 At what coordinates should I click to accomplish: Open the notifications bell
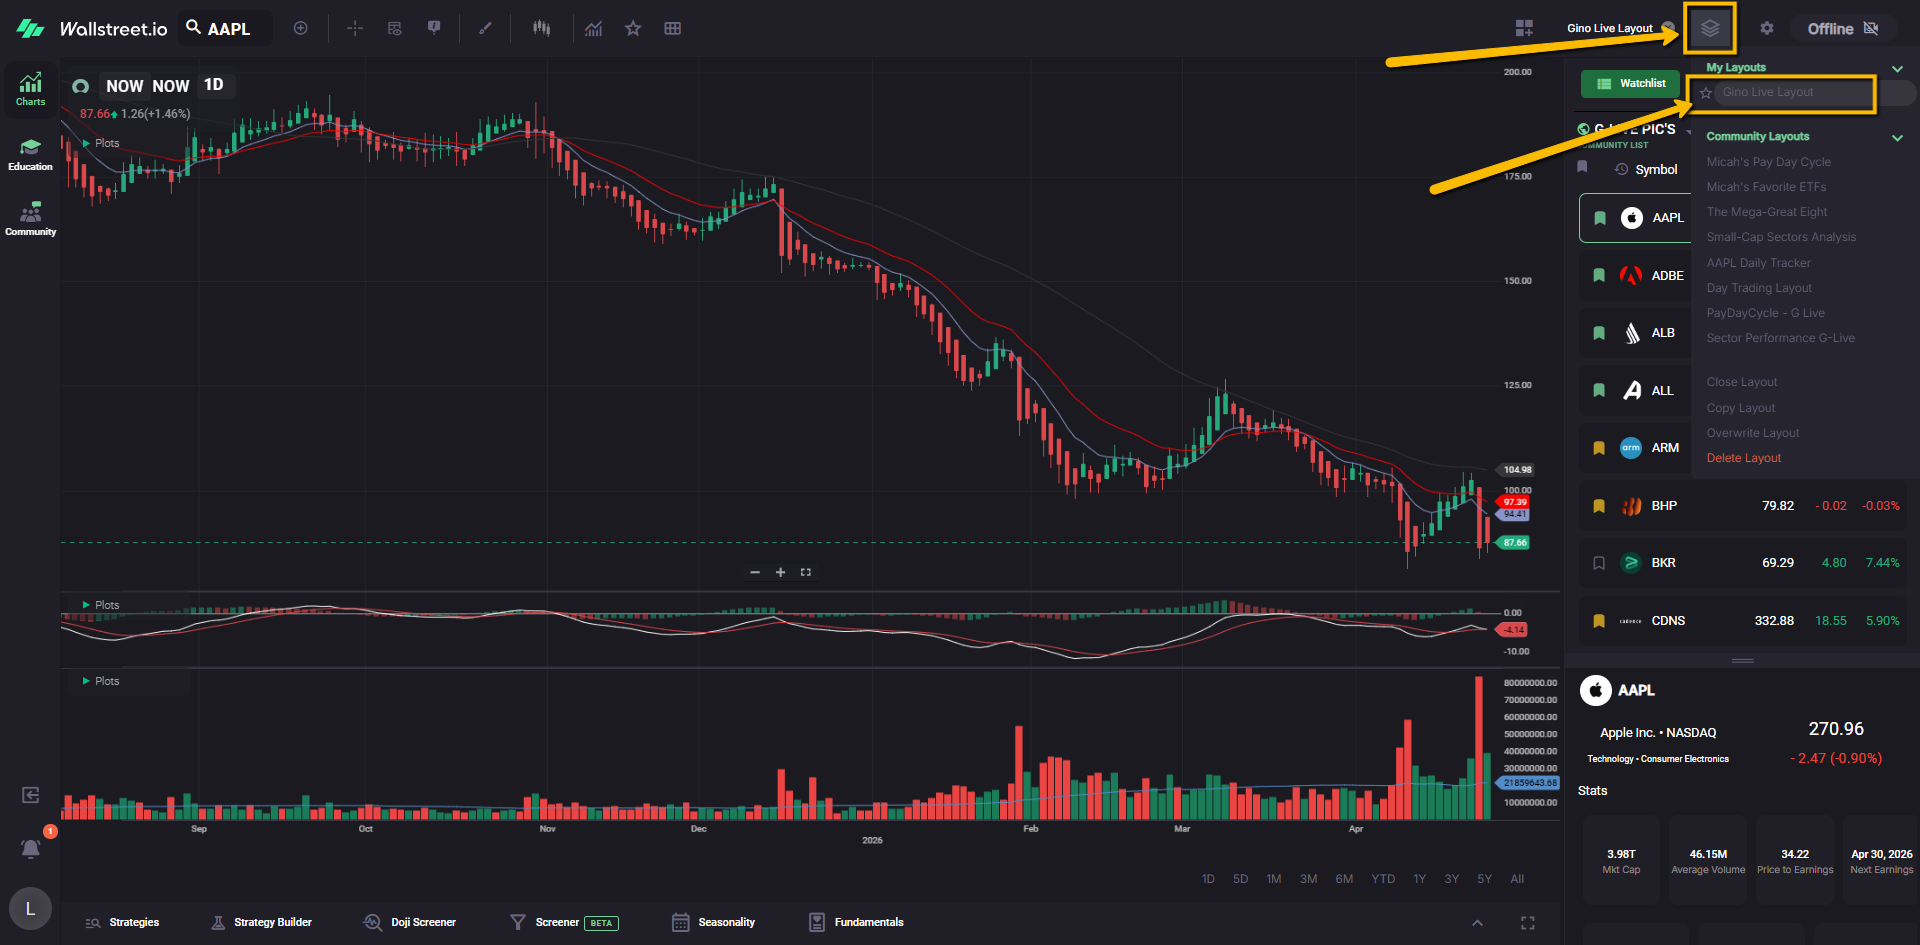tap(31, 849)
